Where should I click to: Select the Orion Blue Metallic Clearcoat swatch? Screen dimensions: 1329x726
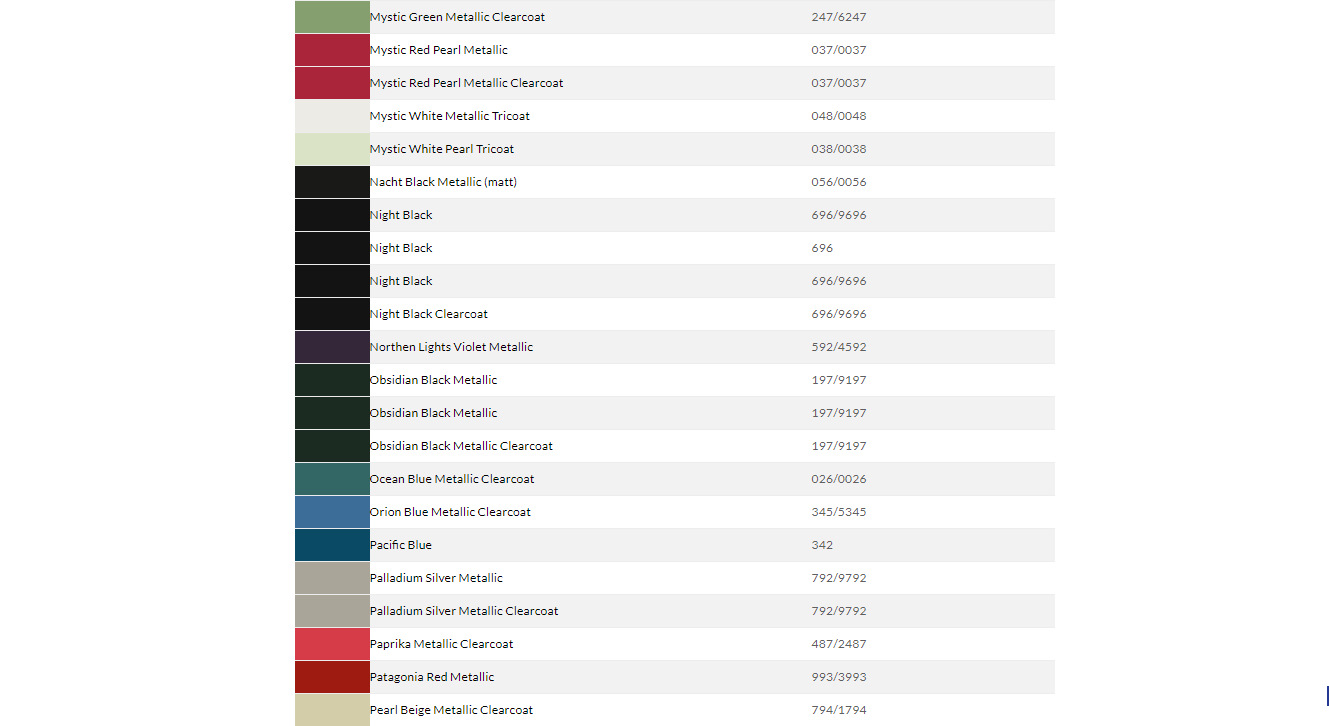[x=332, y=512]
